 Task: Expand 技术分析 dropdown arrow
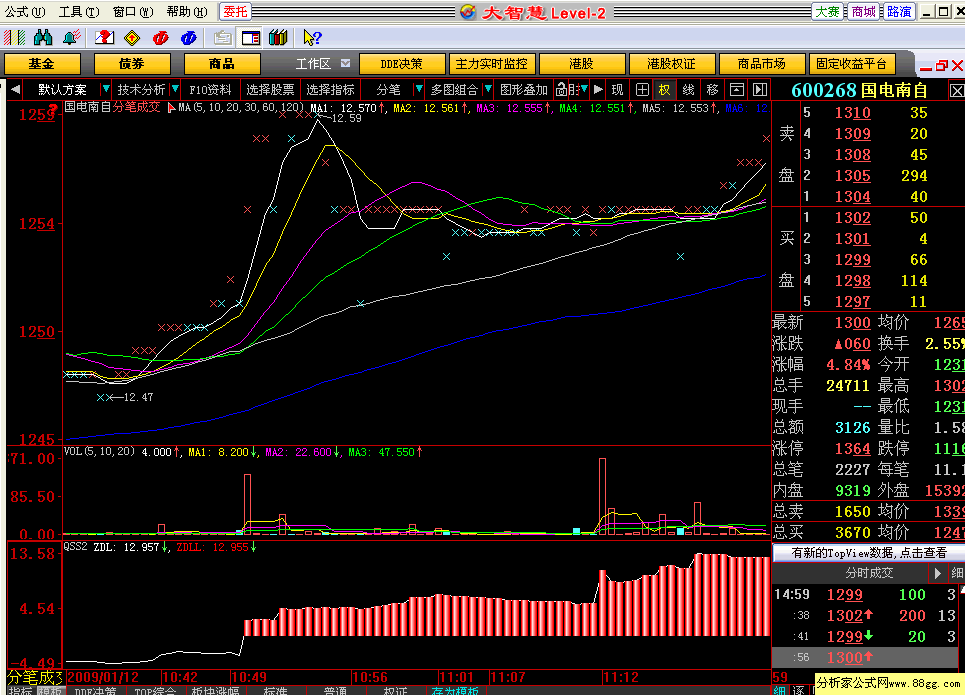point(175,90)
